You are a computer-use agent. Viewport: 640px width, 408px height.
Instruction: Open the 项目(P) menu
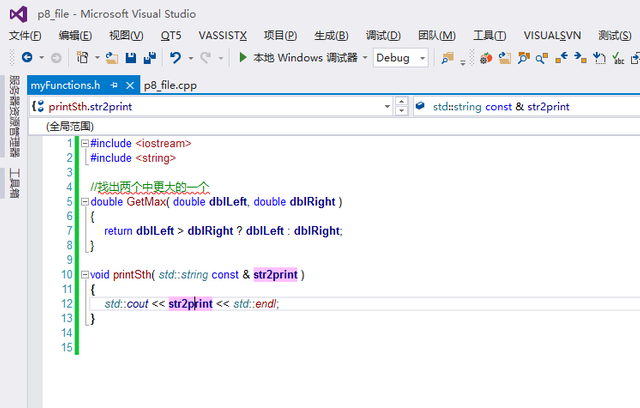tap(280, 36)
